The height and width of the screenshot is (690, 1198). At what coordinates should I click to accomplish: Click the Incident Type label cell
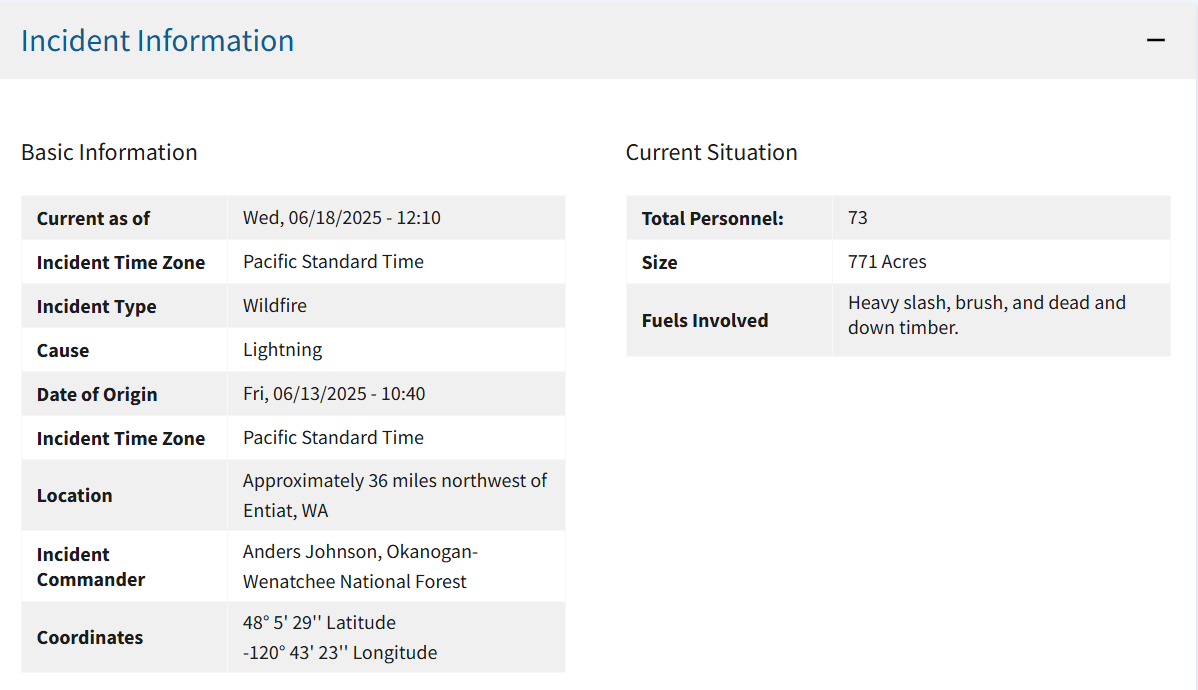pos(96,306)
